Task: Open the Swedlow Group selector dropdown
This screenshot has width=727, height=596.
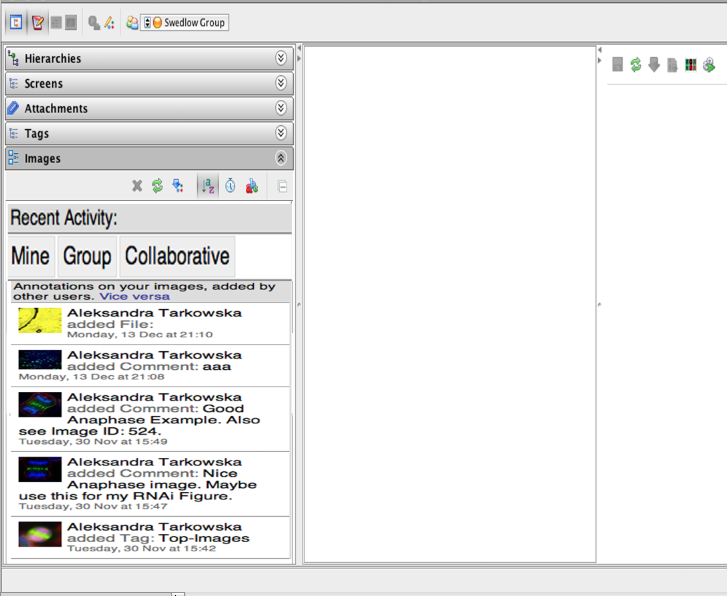Action: point(185,22)
